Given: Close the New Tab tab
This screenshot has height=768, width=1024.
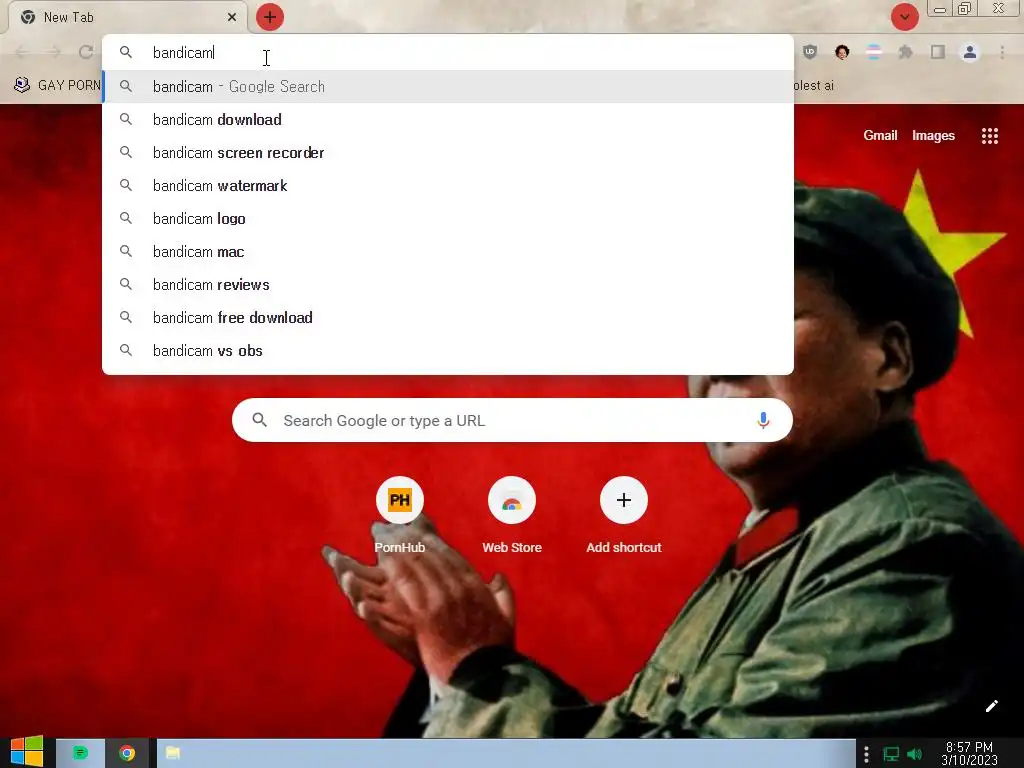Looking at the screenshot, I should coord(232,17).
